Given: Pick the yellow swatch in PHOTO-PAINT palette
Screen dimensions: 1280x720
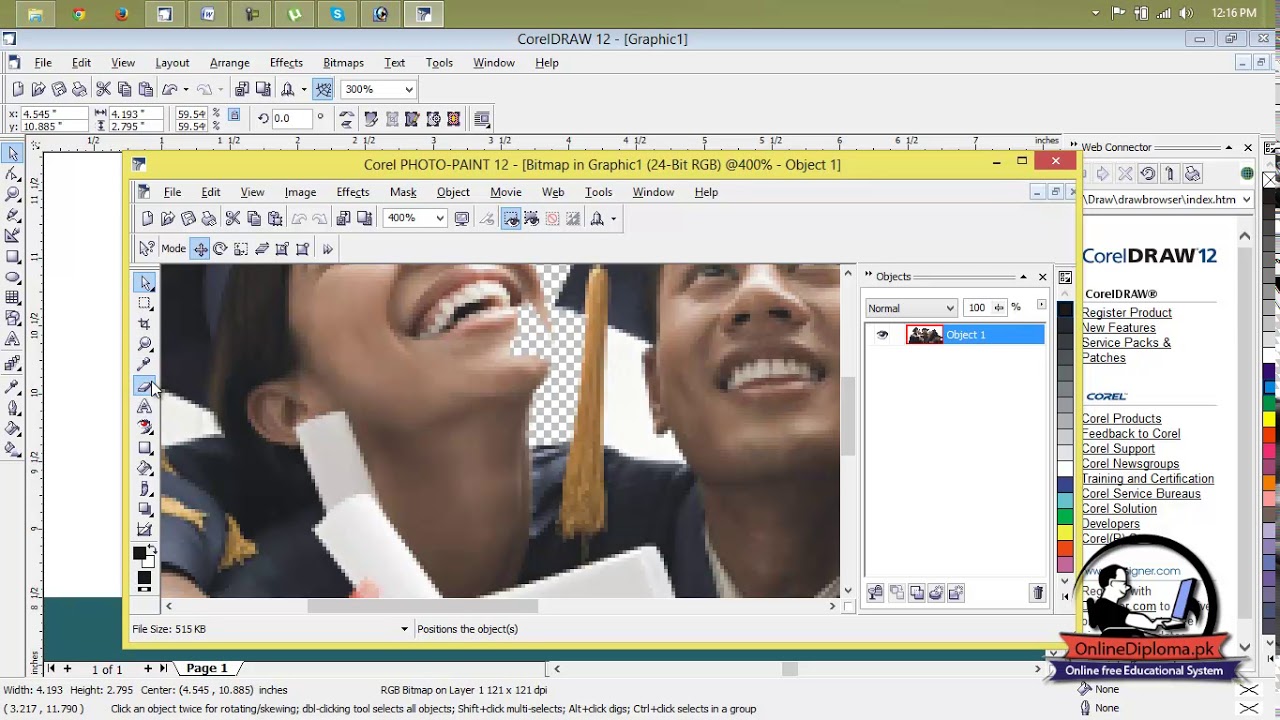Looking at the screenshot, I should coord(1065,531).
